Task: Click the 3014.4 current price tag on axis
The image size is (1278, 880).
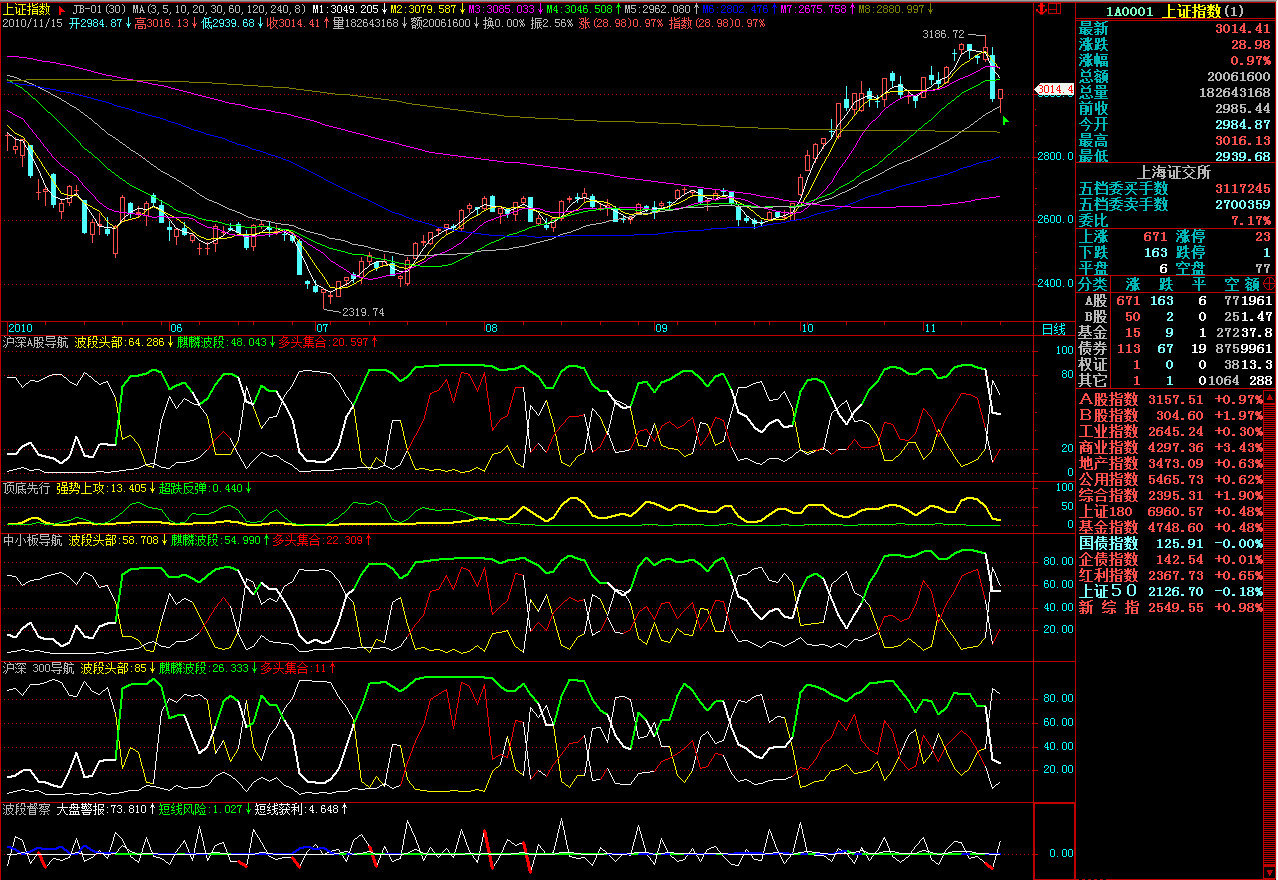Action: 1055,89
